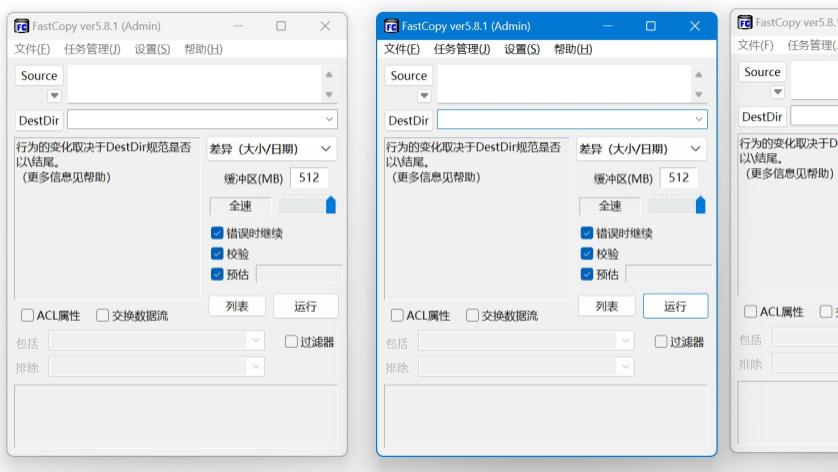The image size is (838, 472).
Task: Click FastCopy app icon in right window title bar
Action: (745, 22)
